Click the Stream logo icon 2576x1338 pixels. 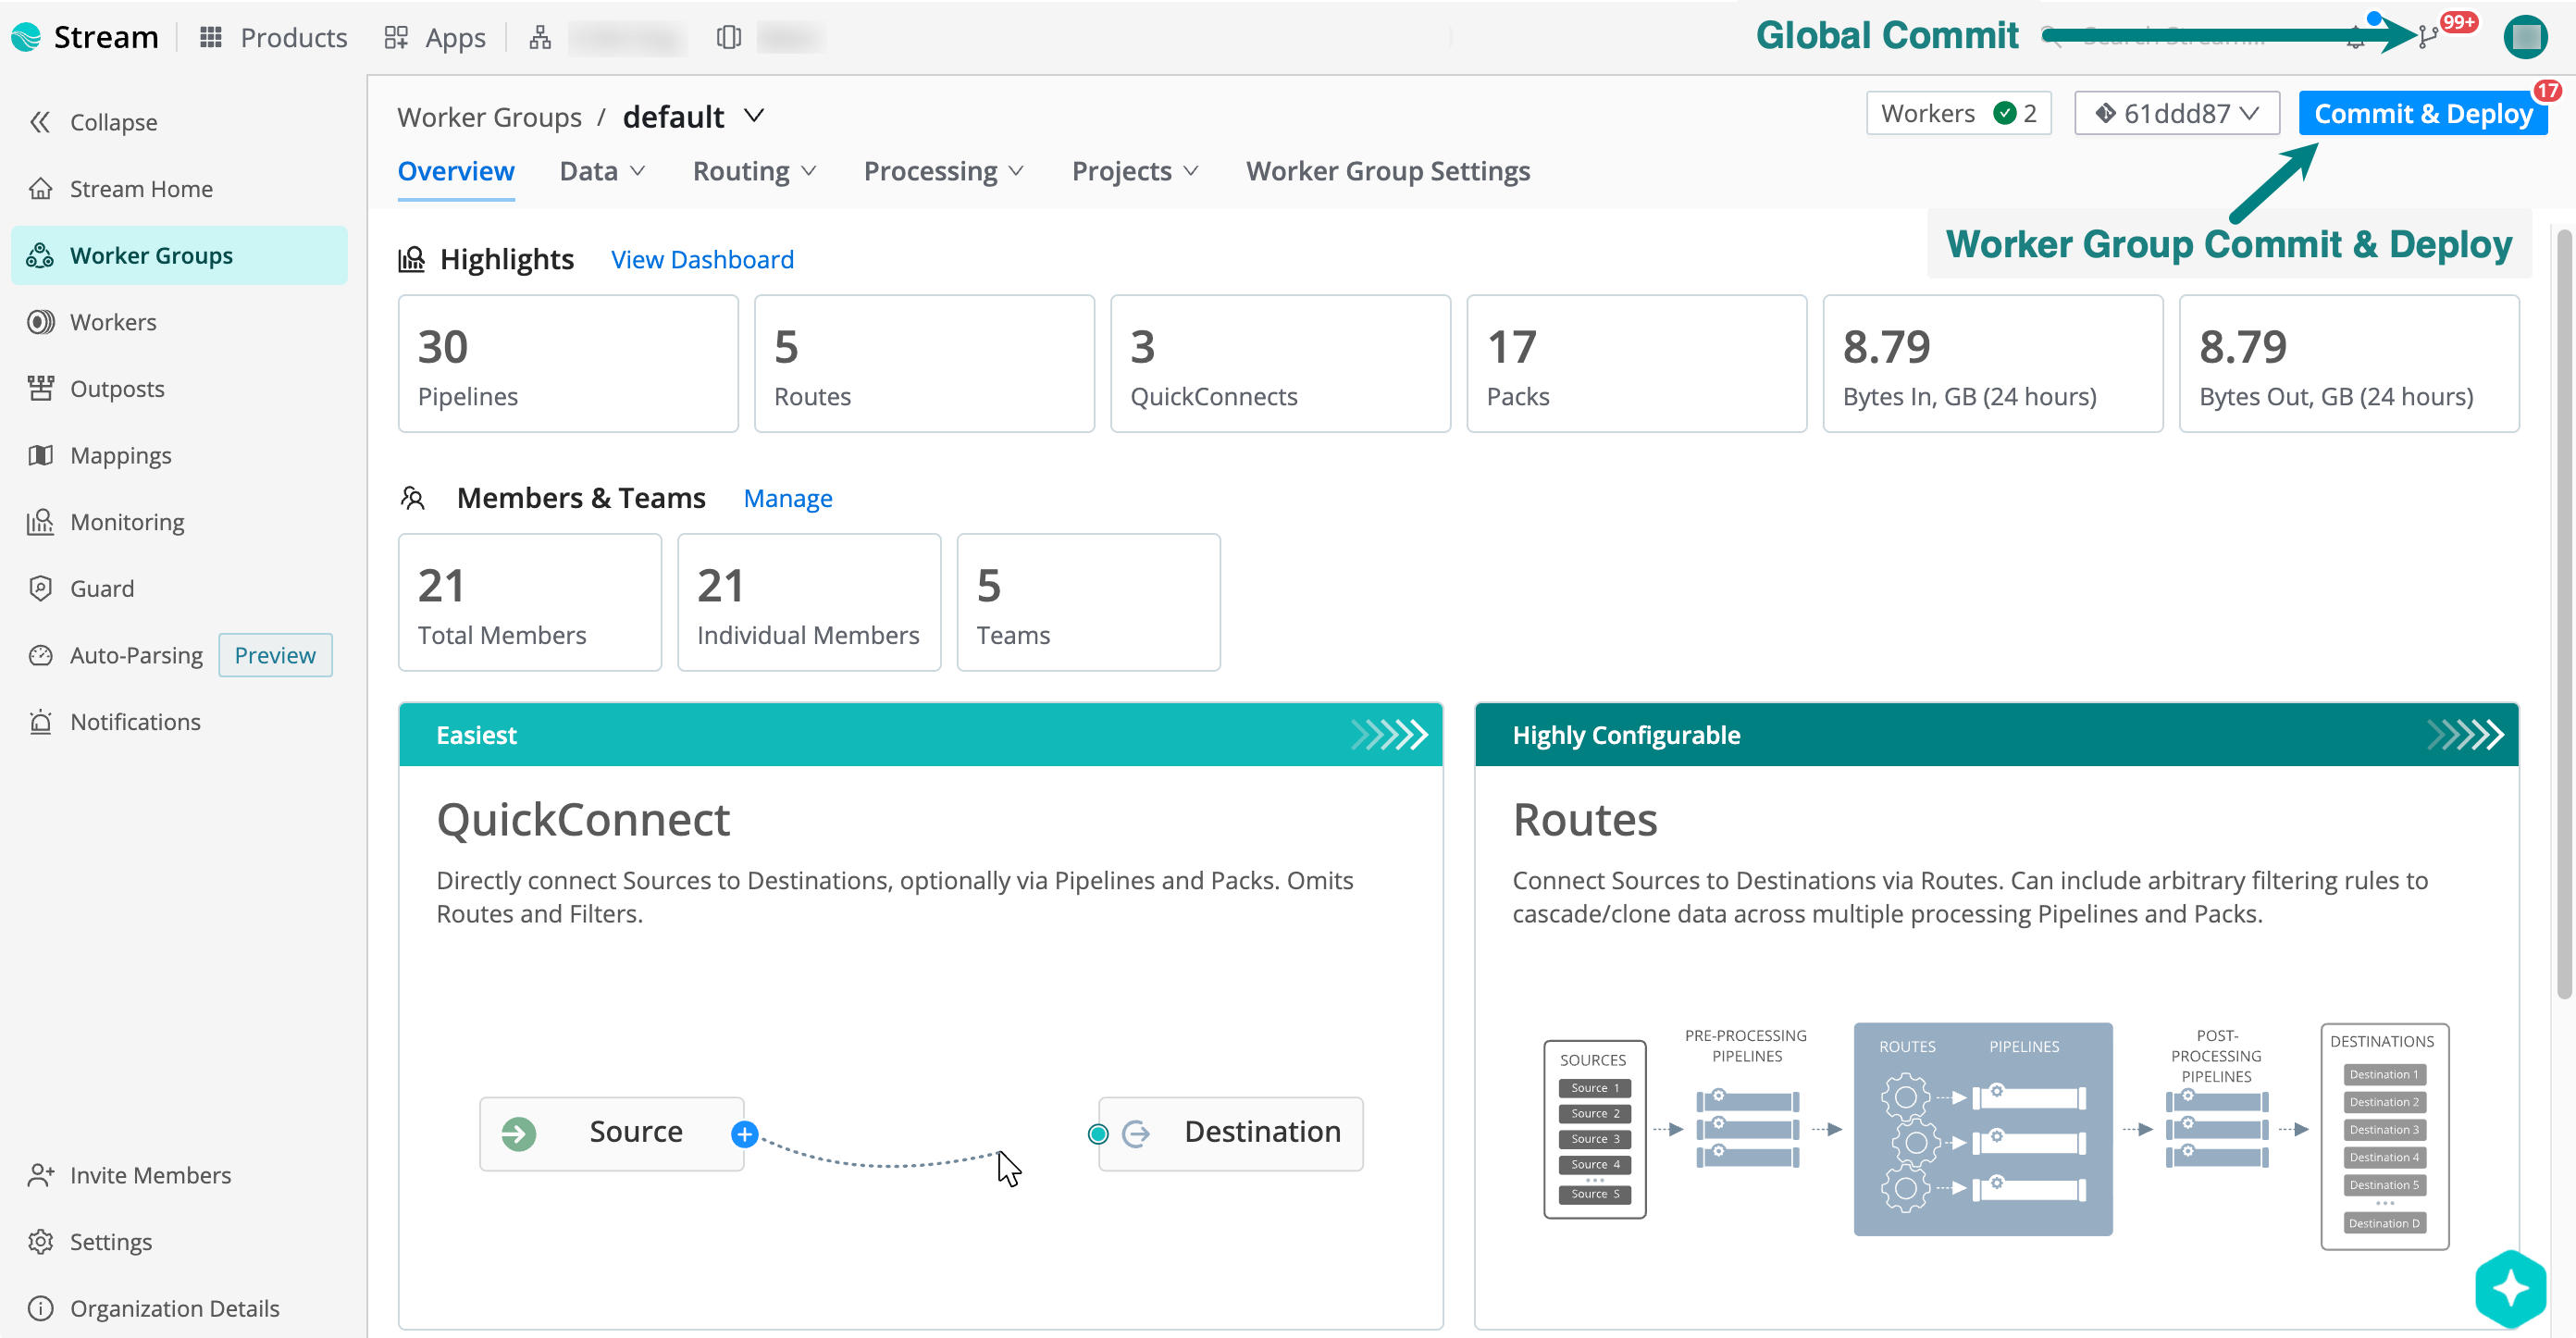tap(26, 37)
